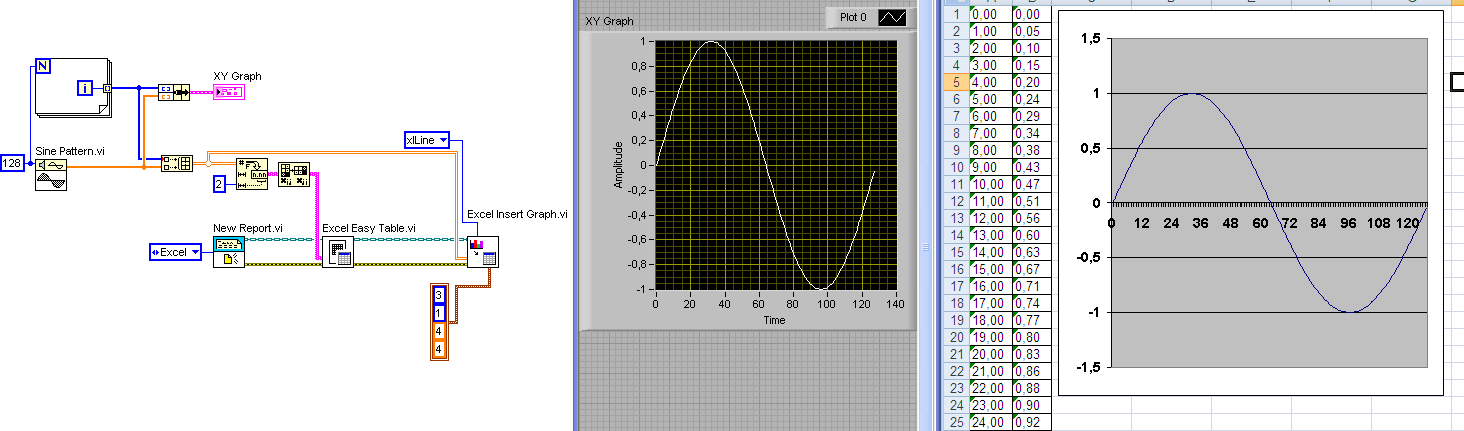This screenshot has height=431, width=1464.
Task: Click the Excel Easy Table.vi label
Action: coord(369,228)
